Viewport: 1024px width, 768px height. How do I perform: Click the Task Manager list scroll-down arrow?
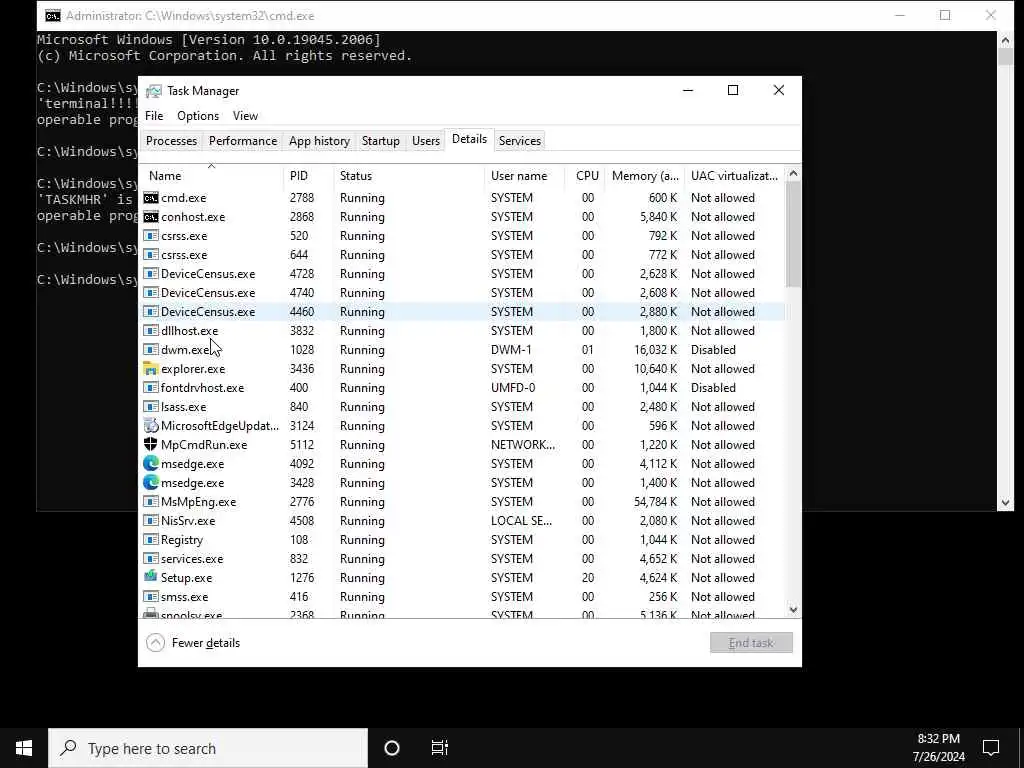(793, 610)
